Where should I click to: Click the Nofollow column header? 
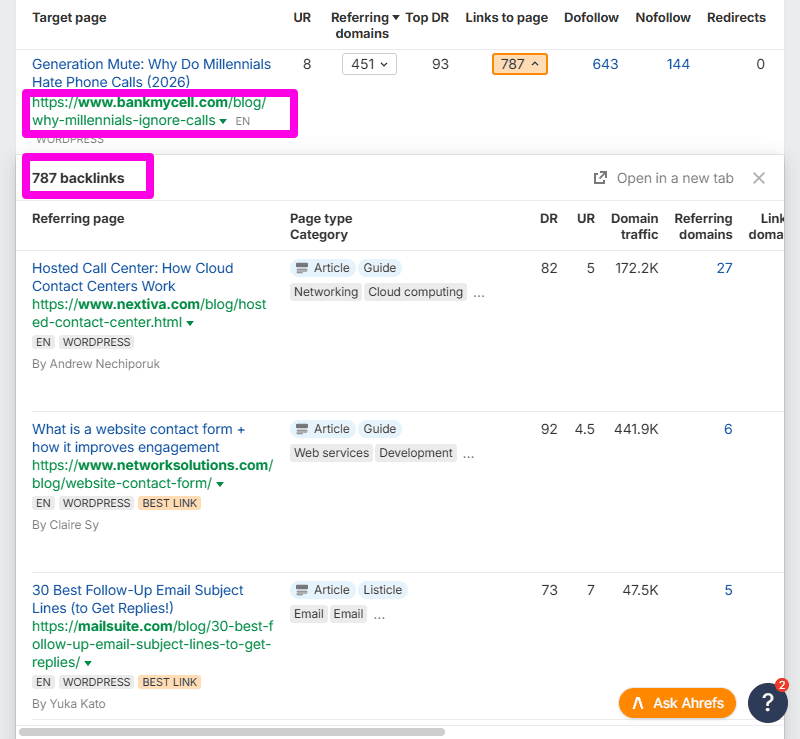coord(663,18)
